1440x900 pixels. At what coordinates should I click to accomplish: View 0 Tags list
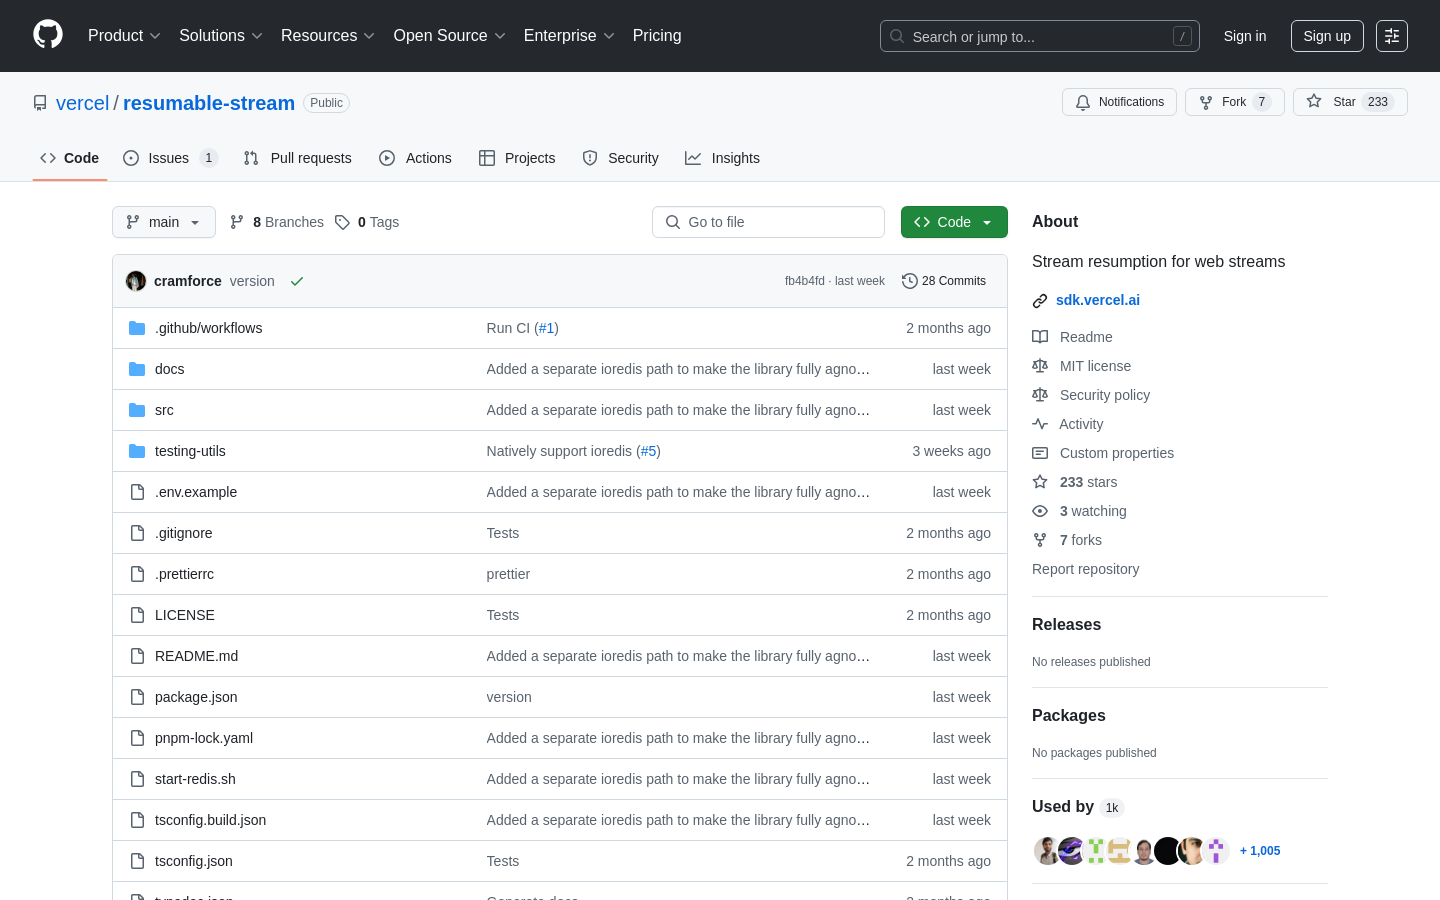coord(367,222)
